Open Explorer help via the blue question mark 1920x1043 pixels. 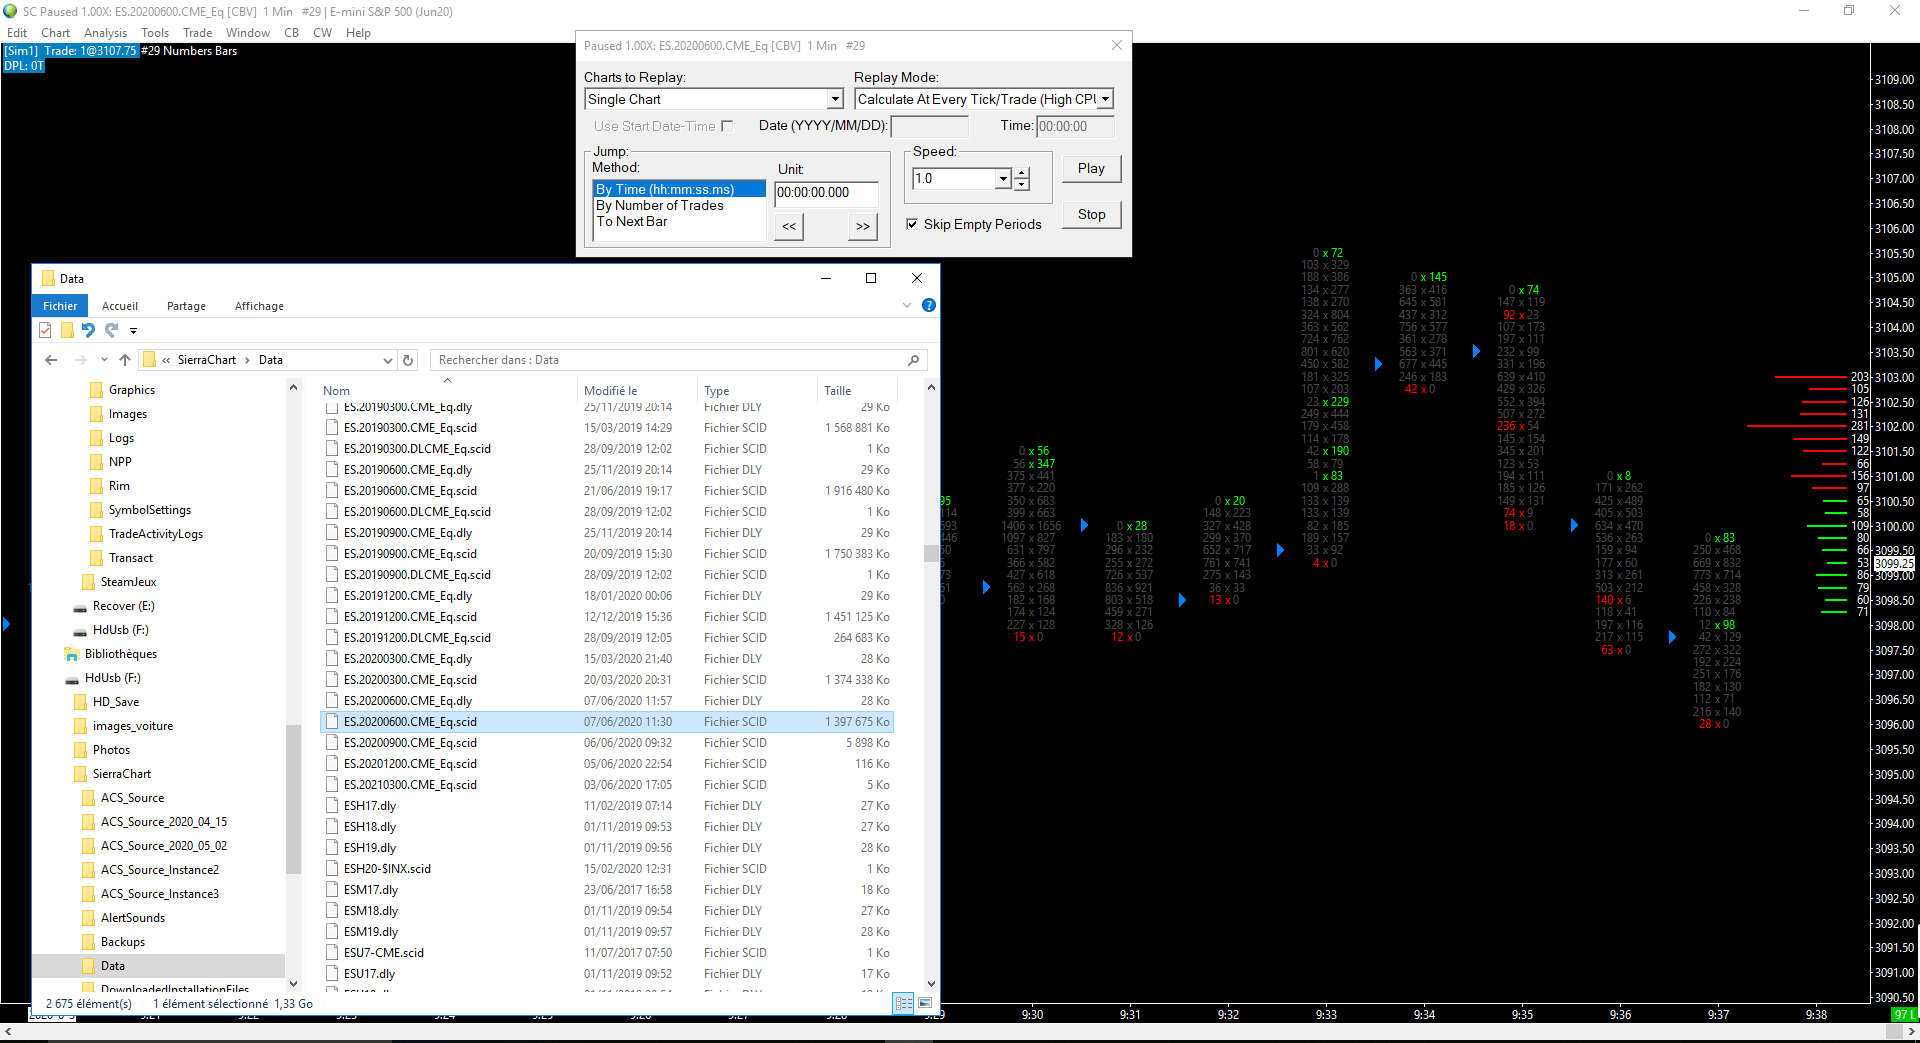pos(929,305)
